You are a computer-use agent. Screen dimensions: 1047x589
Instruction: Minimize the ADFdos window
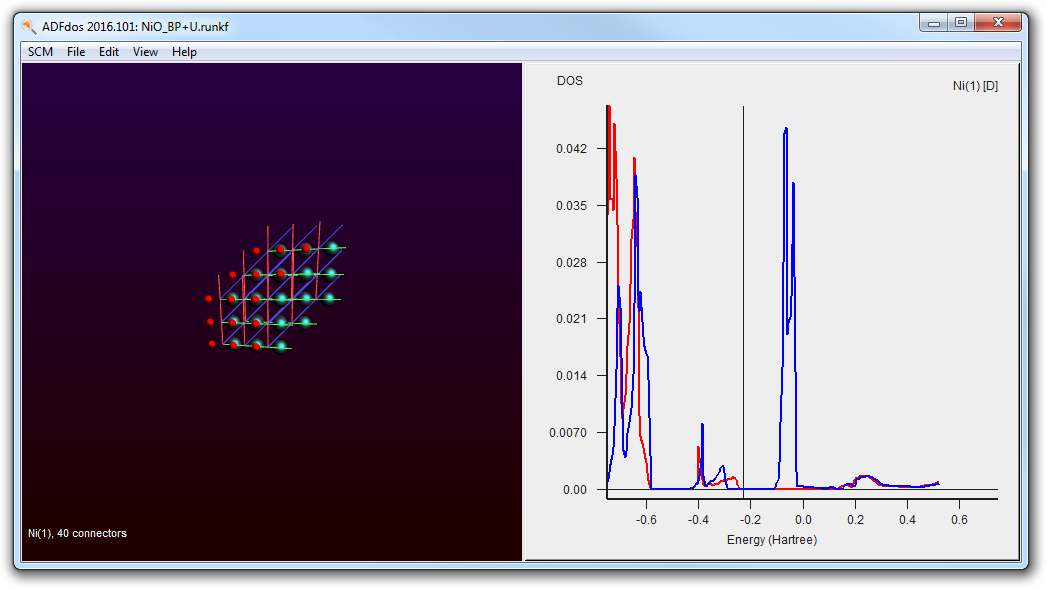click(933, 23)
